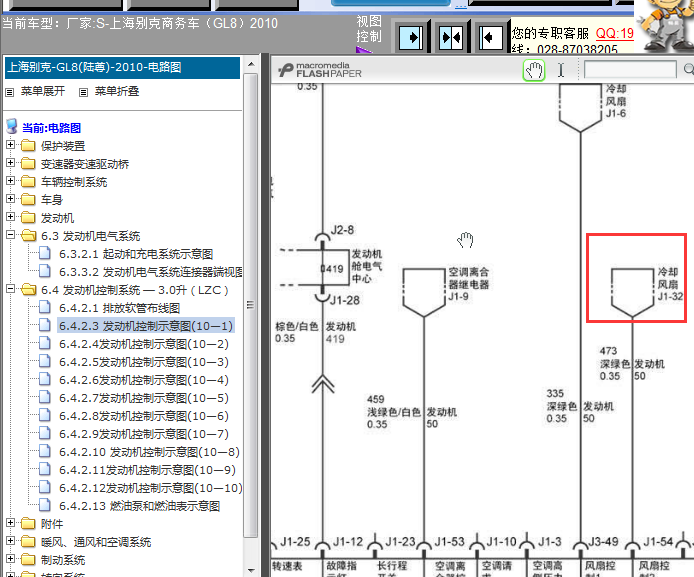Screen dimensions: 694x577
Task: Click the 保护装置 folder icon
Action: tap(28, 145)
